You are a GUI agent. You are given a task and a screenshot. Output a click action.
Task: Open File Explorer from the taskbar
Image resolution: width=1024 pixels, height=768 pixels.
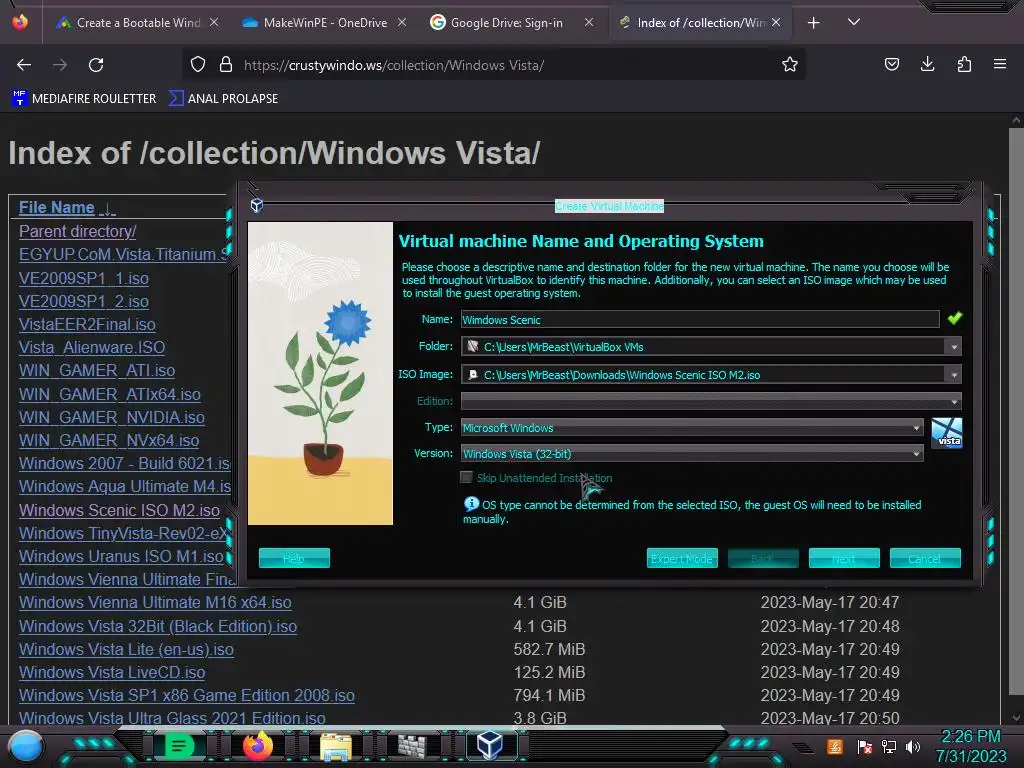[336, 746]
